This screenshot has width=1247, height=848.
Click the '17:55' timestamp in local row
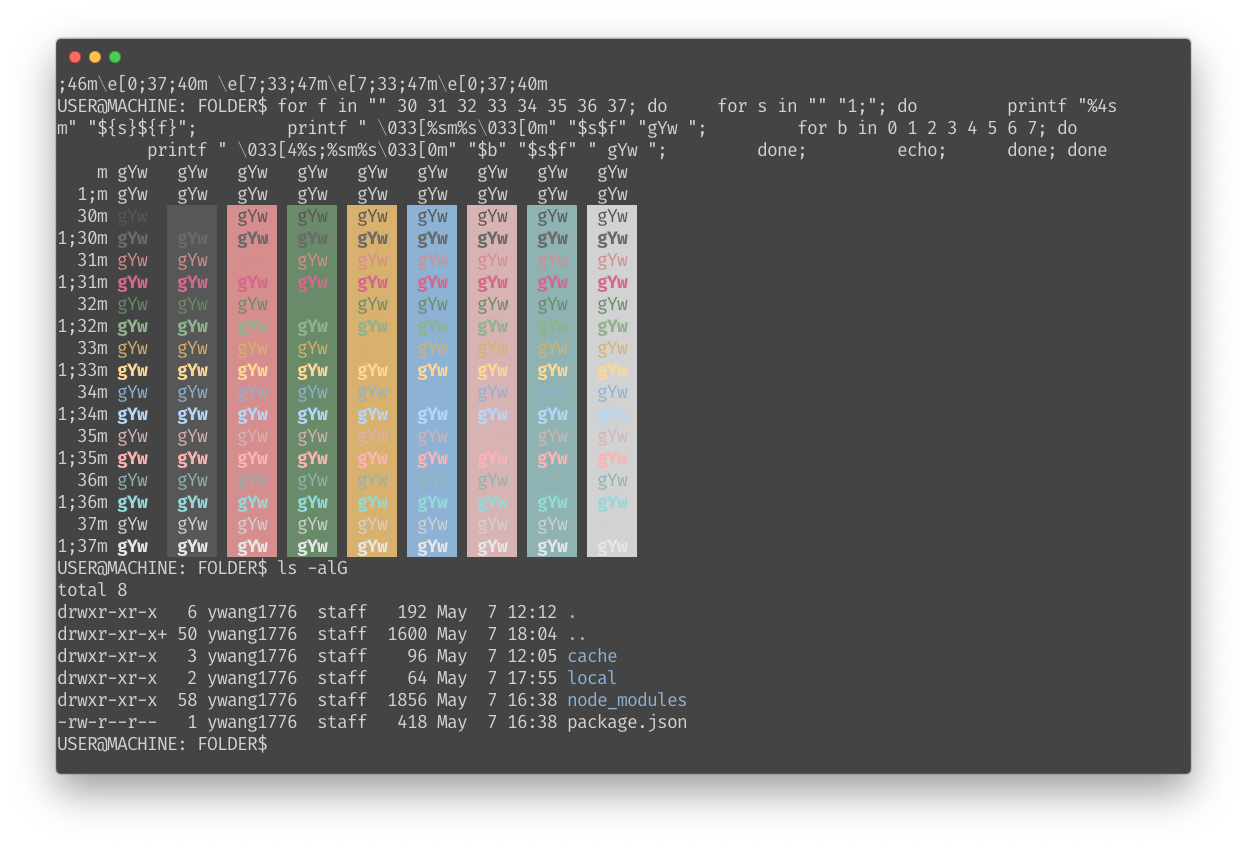(532, 678)
